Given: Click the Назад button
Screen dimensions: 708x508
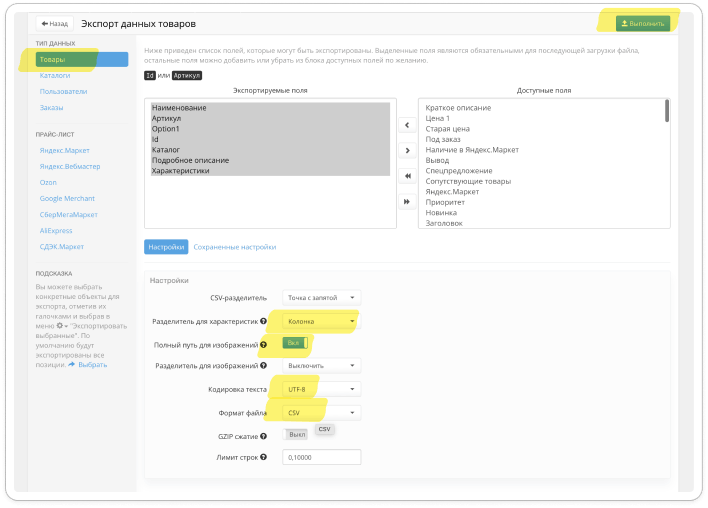Looking at the screenshot, I should pos(55,23).
